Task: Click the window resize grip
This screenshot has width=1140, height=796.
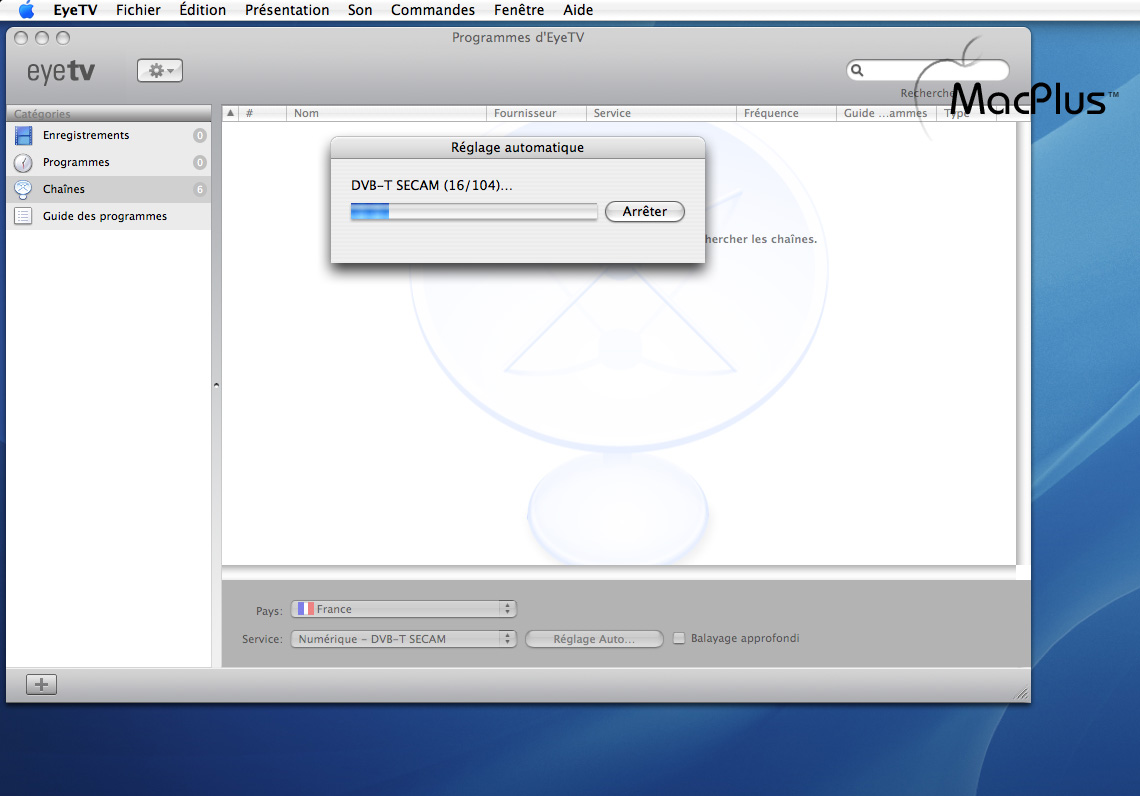Action: 1021,694
